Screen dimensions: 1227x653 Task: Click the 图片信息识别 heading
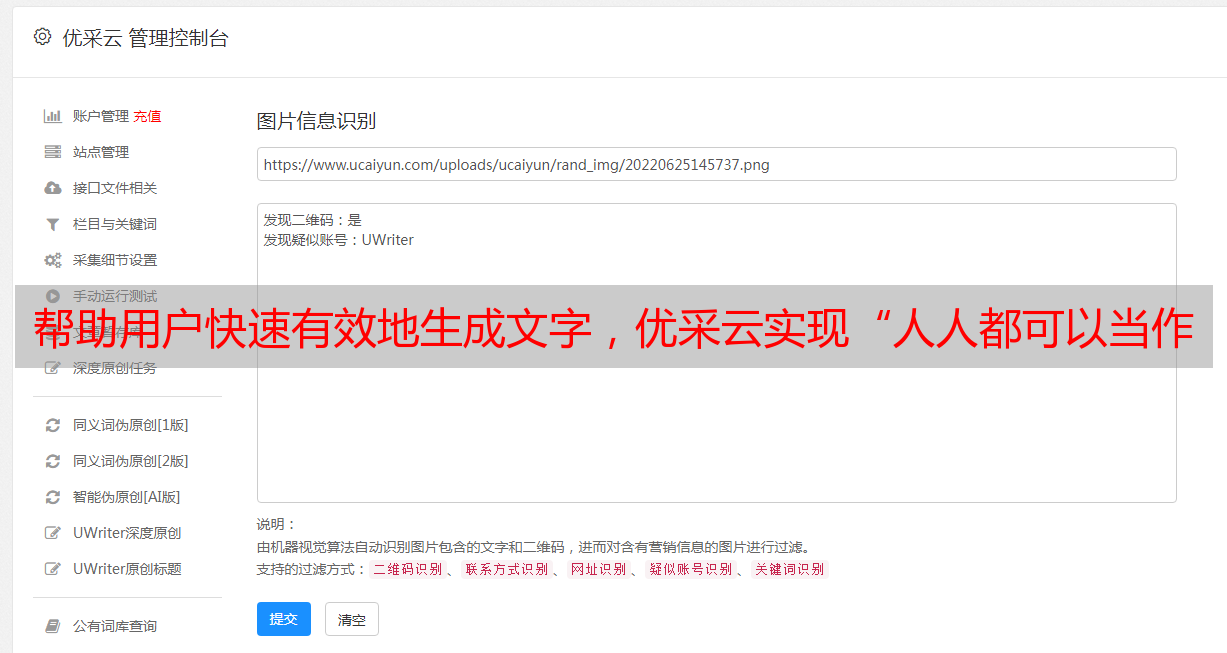pyautogui.click(x=316, y=121)
